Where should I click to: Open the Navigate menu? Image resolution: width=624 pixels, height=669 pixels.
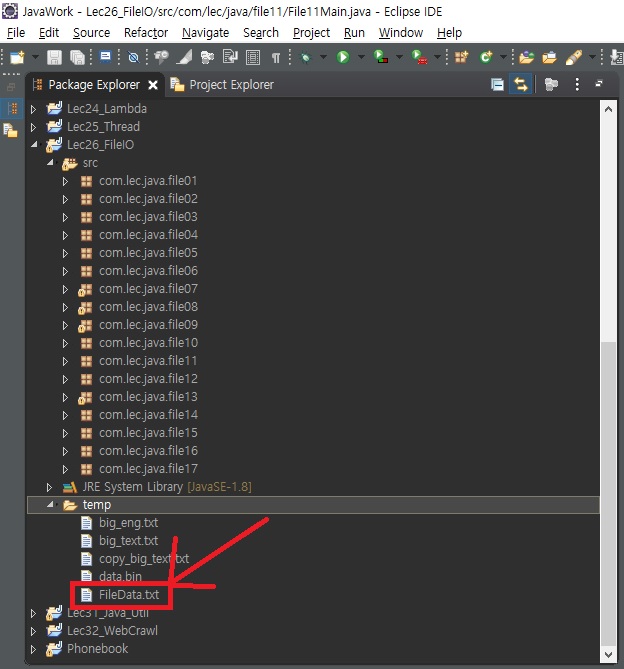click(206, 33)
